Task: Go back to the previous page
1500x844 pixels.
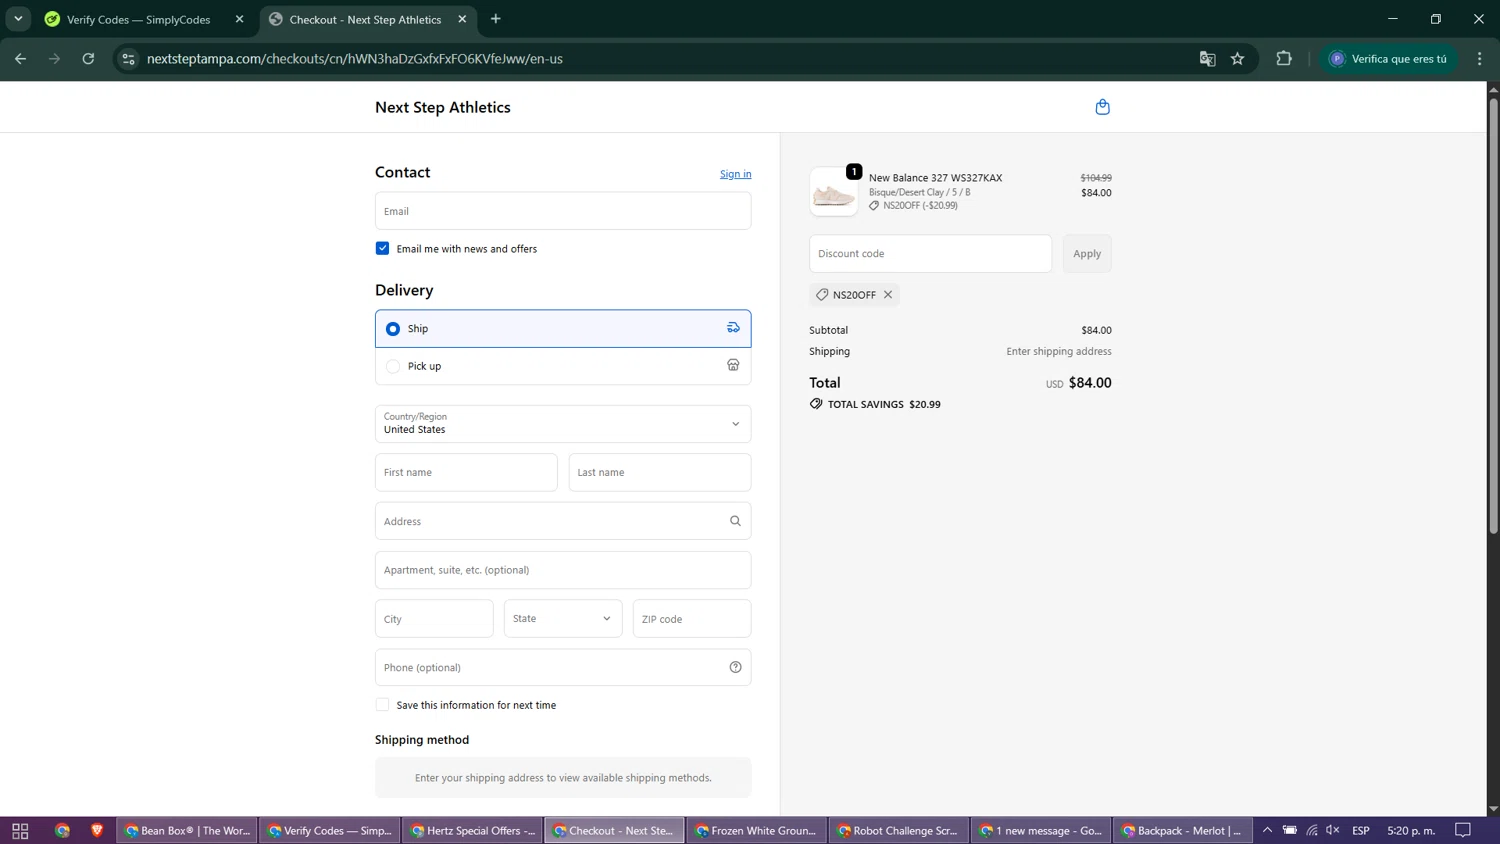Action: pos(20,59)
